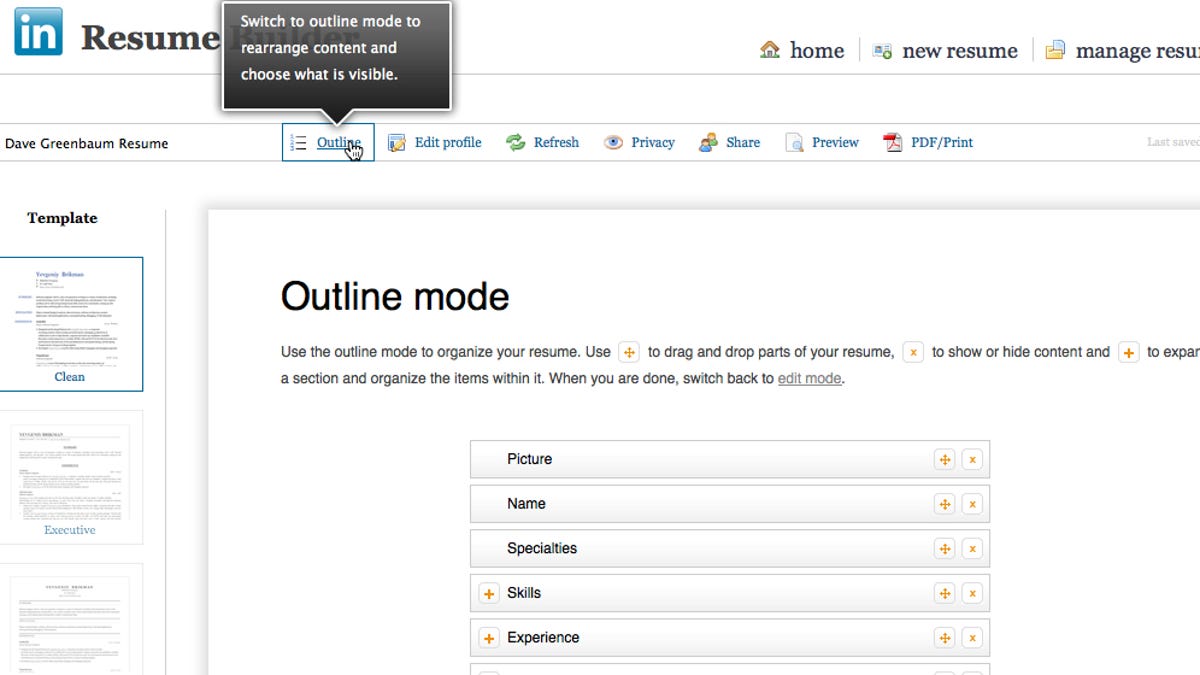Click the home house icon

coord(769,49)
